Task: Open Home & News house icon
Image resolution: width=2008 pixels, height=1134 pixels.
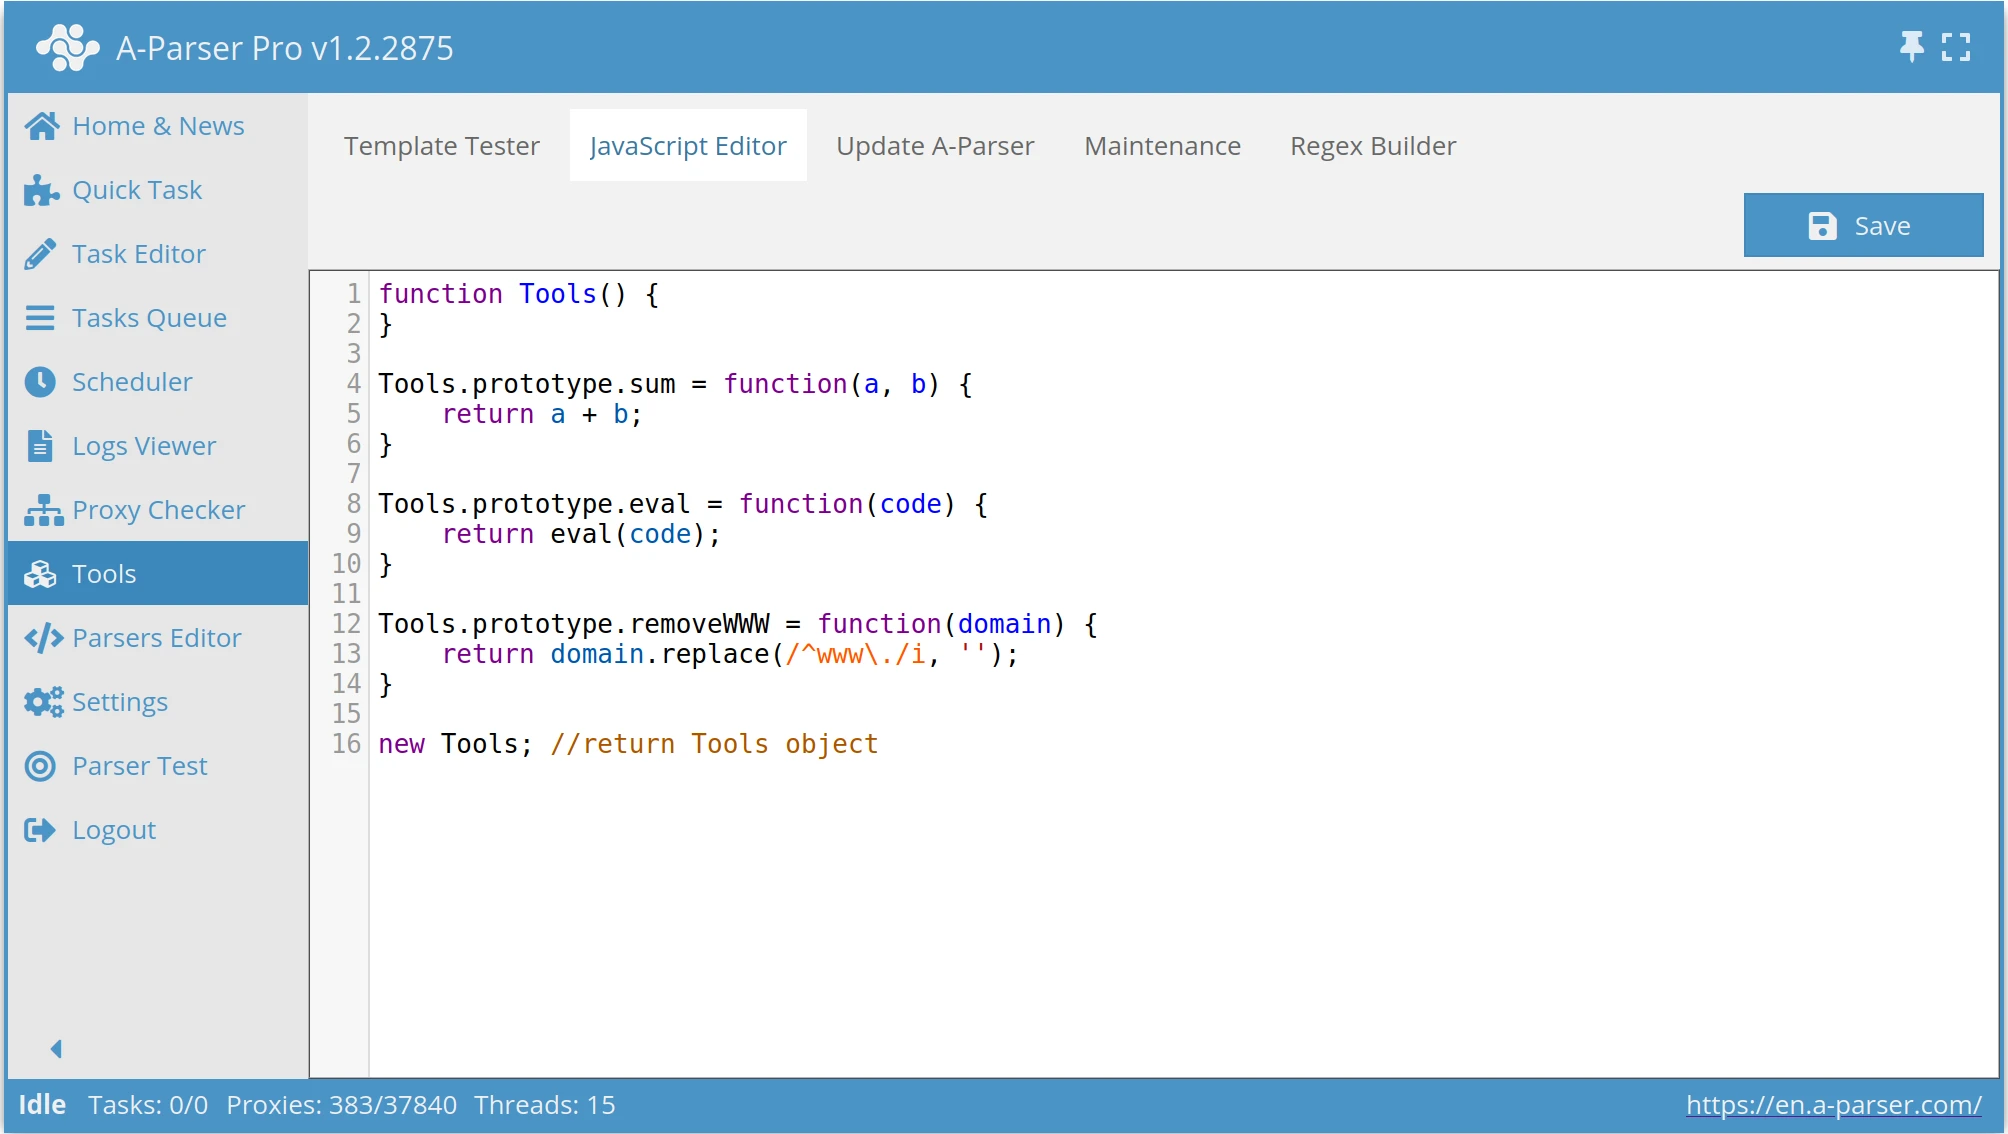Action: tap(42, 126)
